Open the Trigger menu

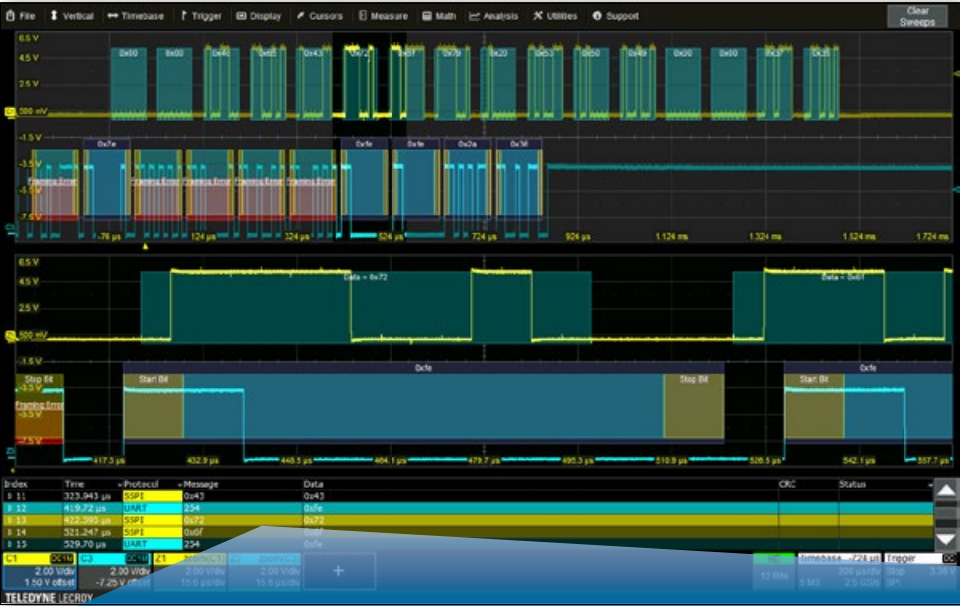201,16
